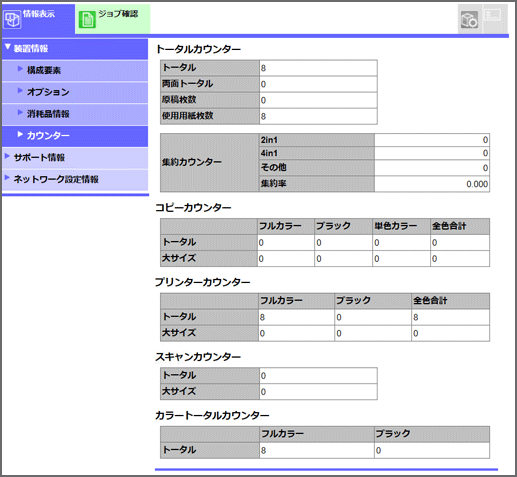Switch to the ジョブ確認 tab
Screen dimensions: 517x477
coord(113,19)
